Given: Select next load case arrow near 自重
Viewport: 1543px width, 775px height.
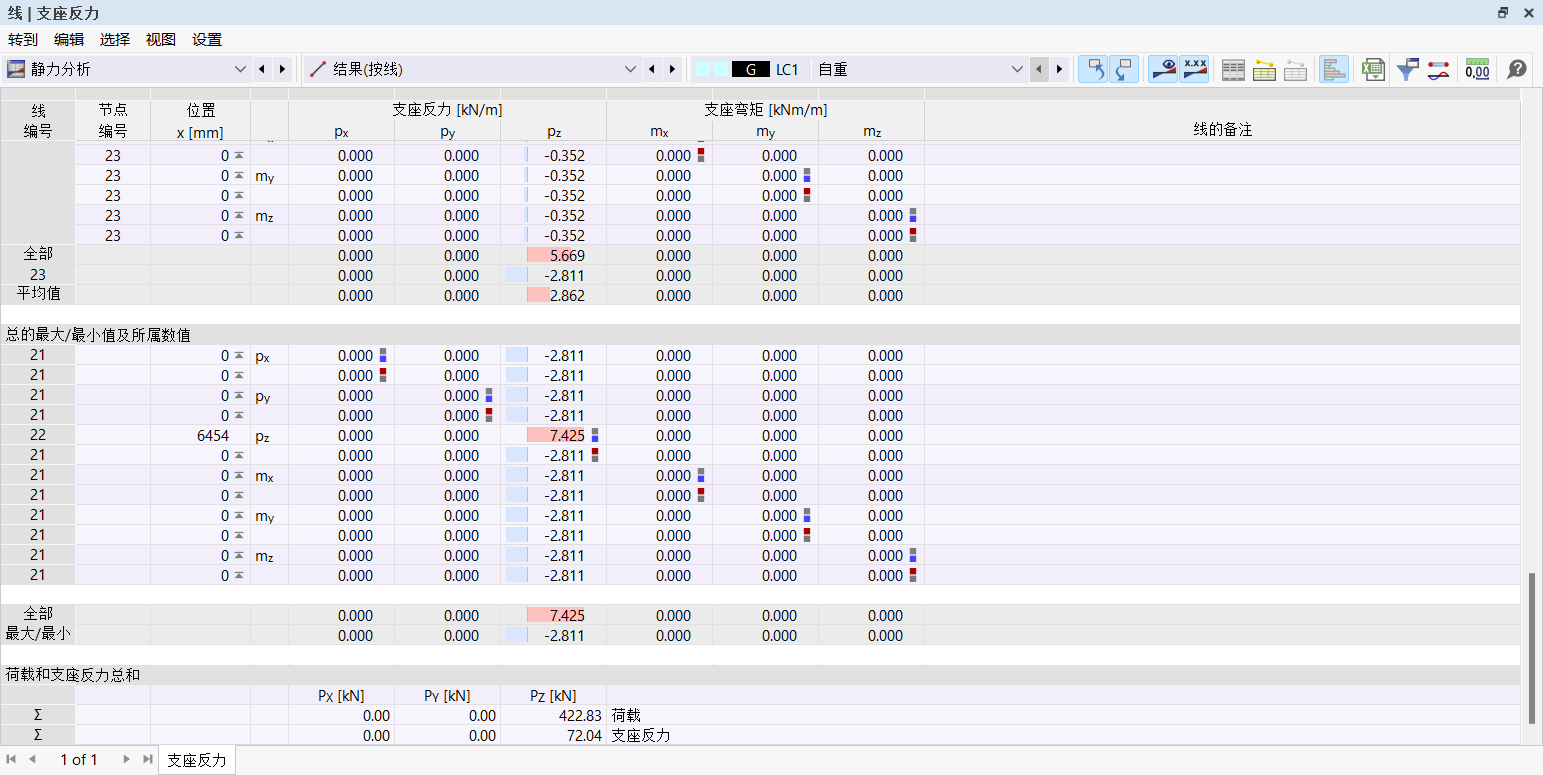Looking at the screenshot, I should (x=1059, y=69).
